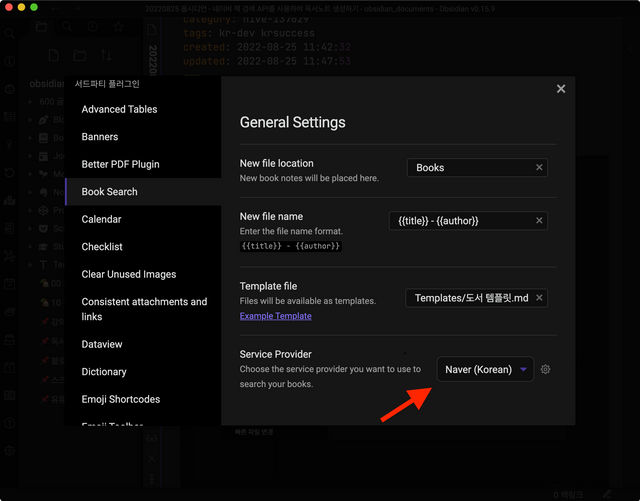
Task: Close the settings dialog with the X
Action: click(561, 89)
